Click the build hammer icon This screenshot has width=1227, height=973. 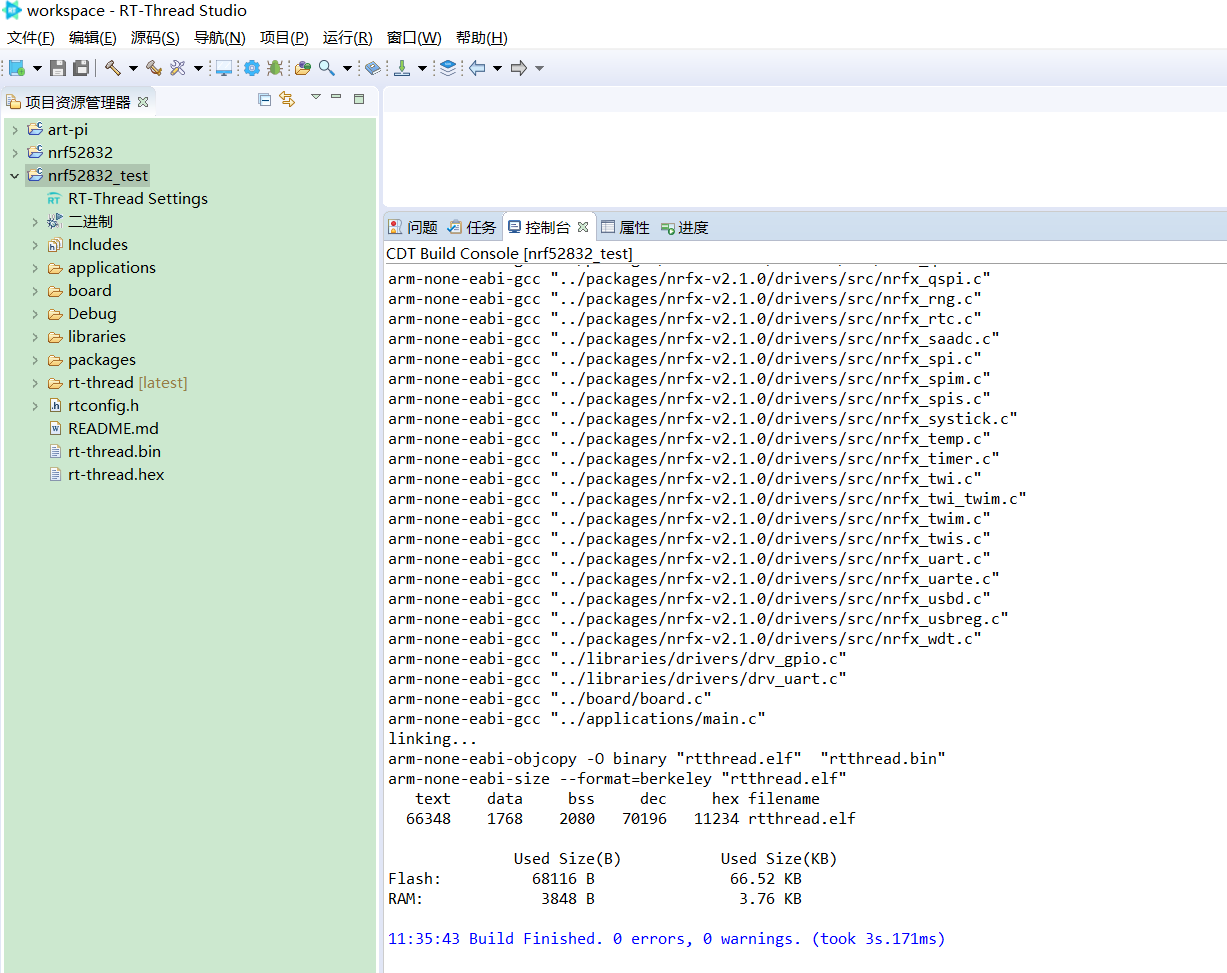(x=112, y=68)
